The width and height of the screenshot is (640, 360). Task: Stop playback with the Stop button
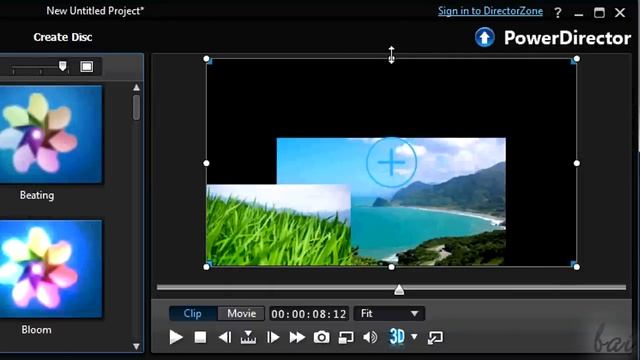click(200, 337)
